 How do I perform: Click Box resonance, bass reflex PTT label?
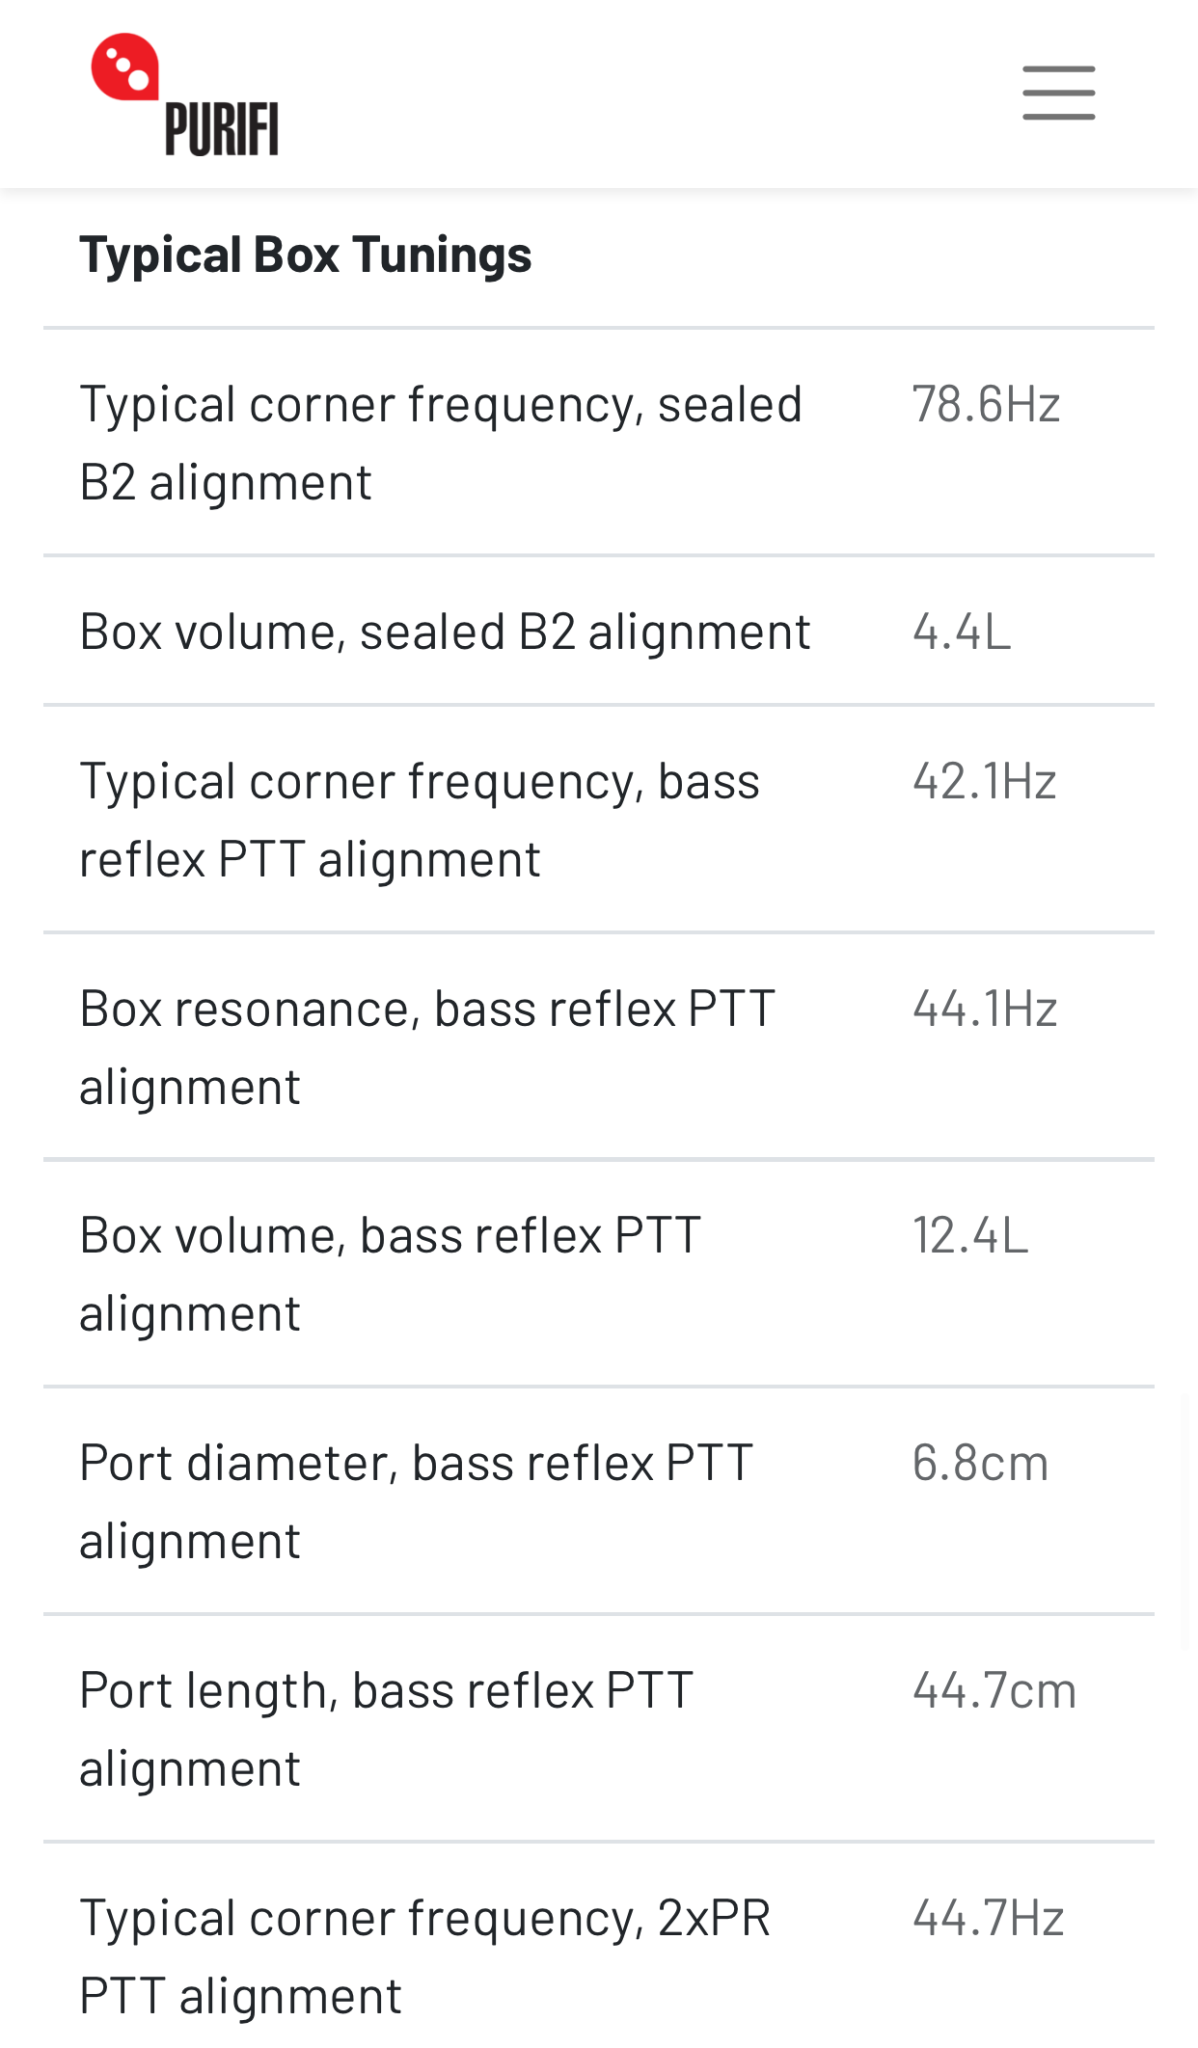[427, 1047]
